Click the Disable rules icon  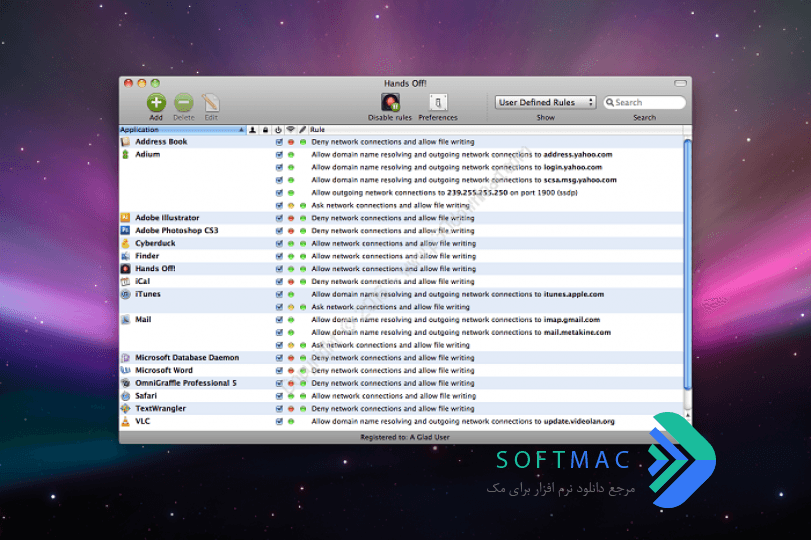coord(390,102)
